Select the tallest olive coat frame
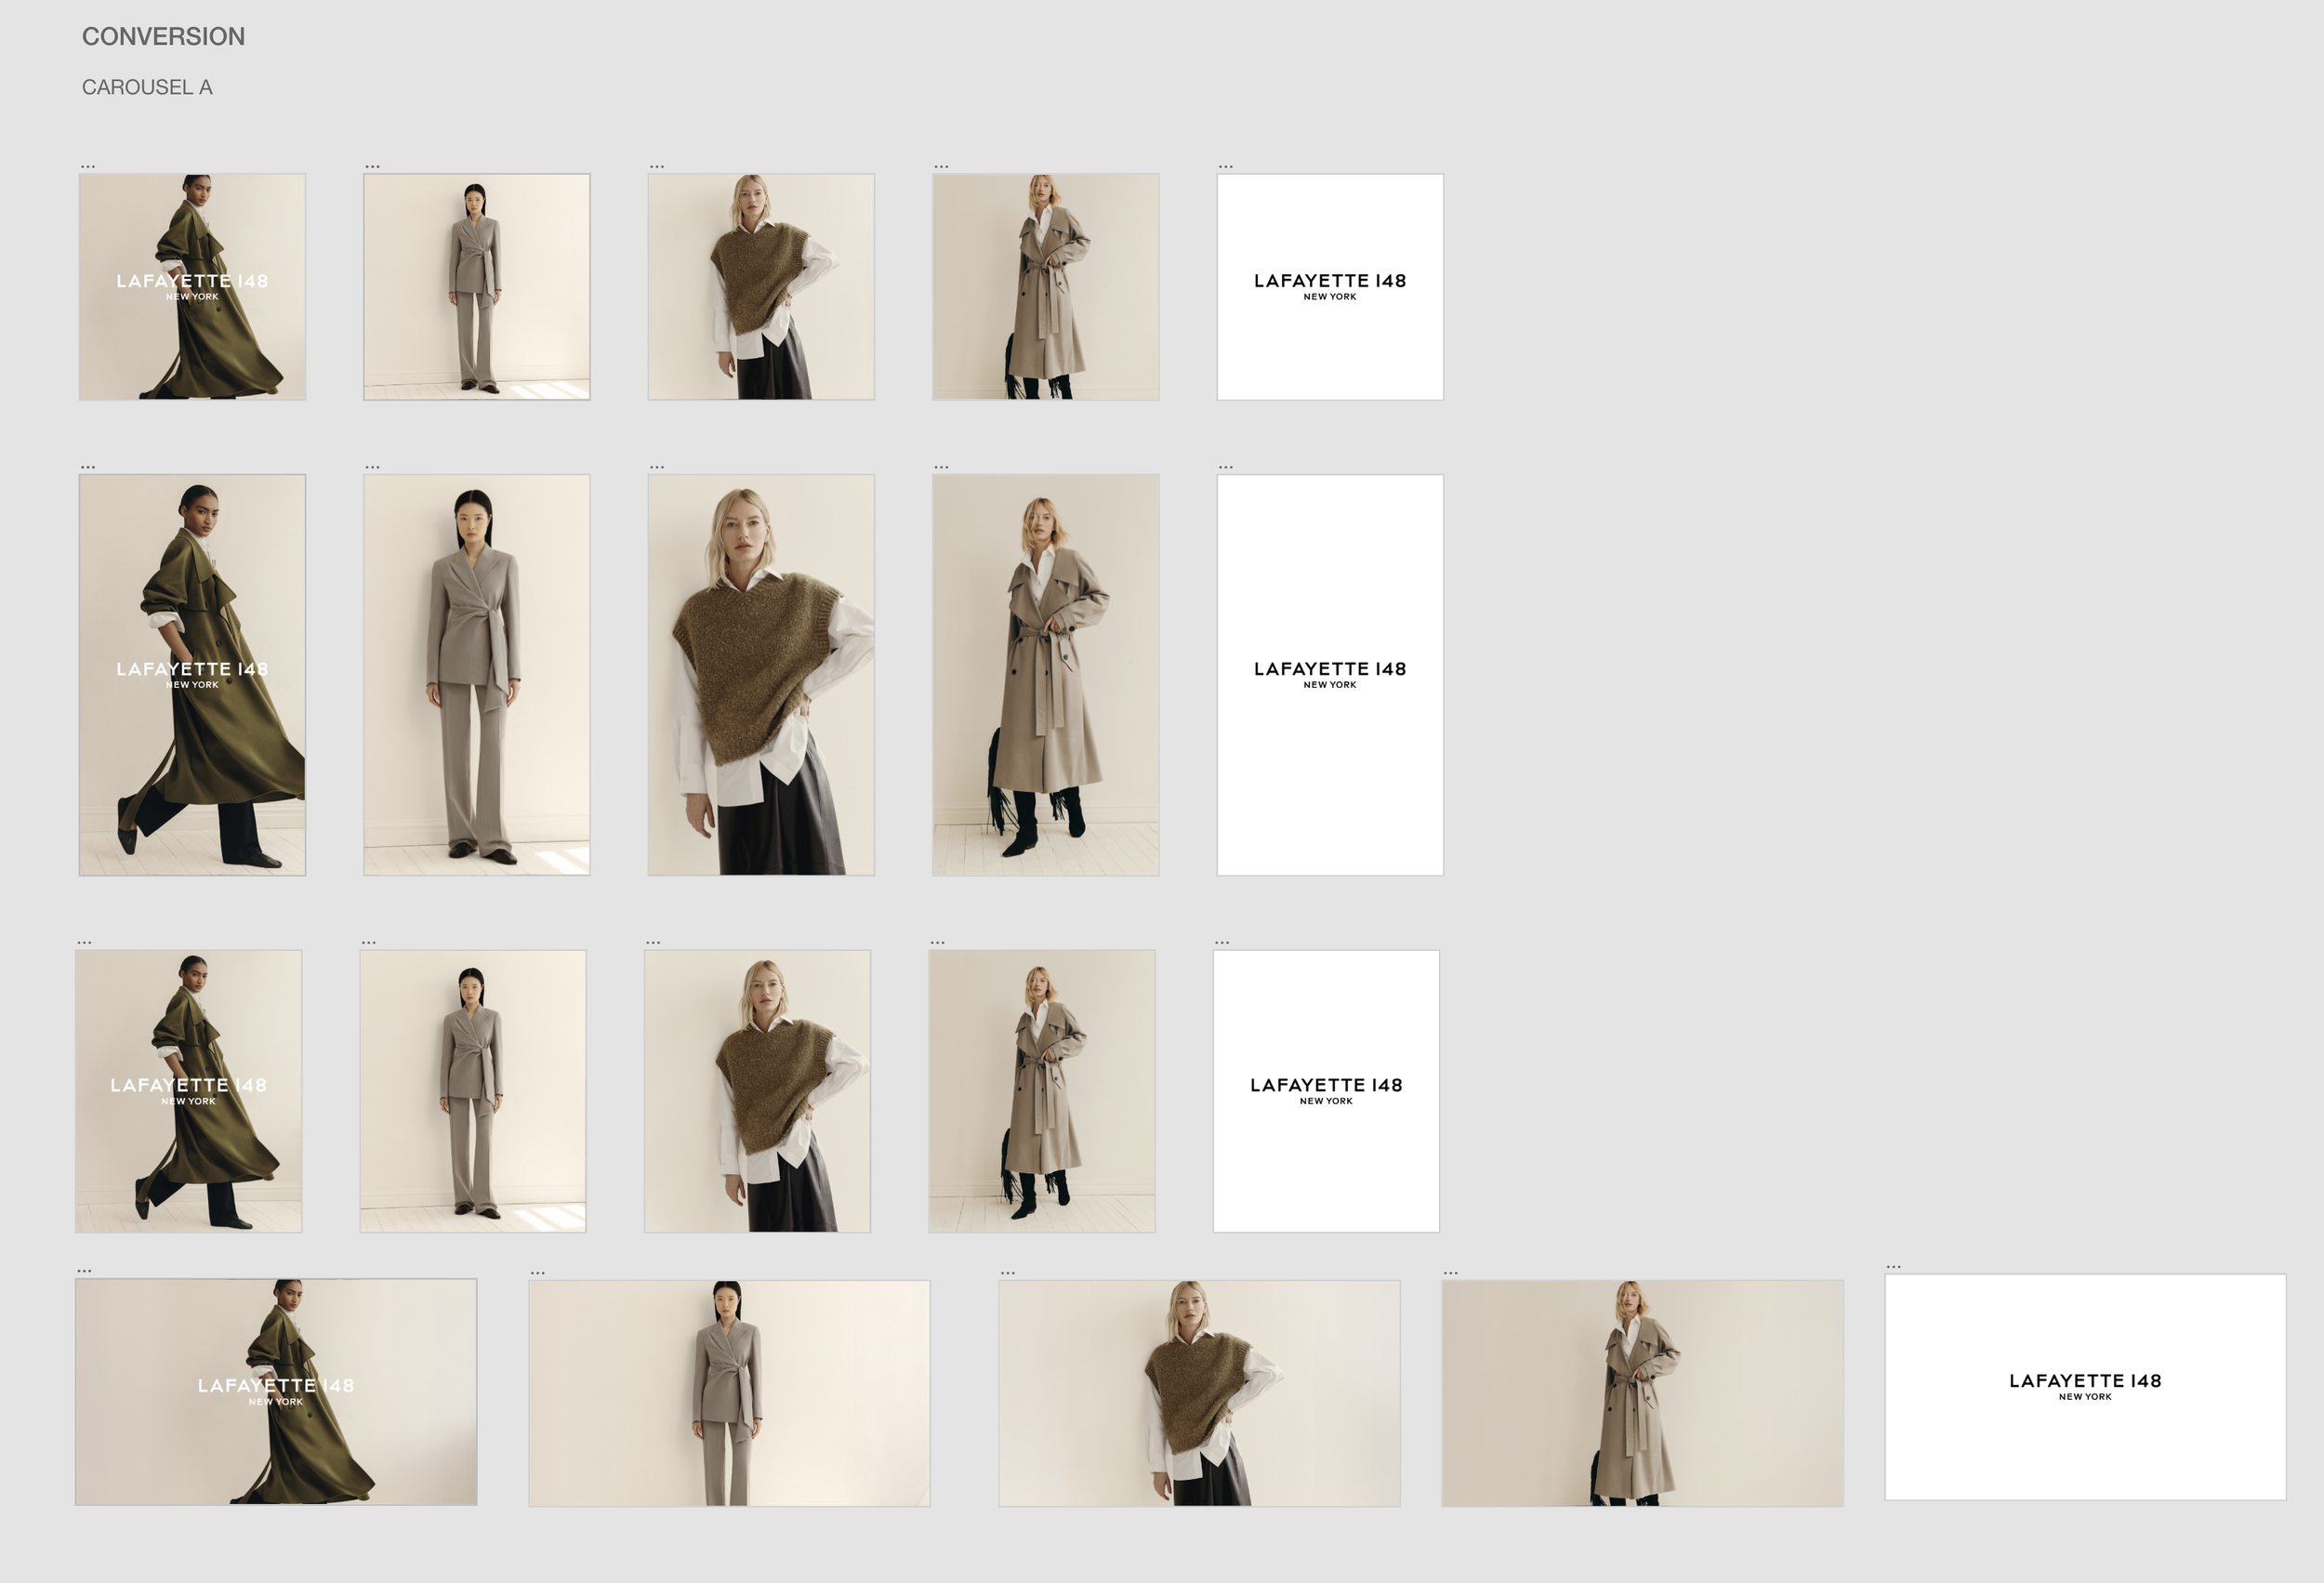Screen dimensions: 2324x1583 pyautogui.click(x=192, y=675)
